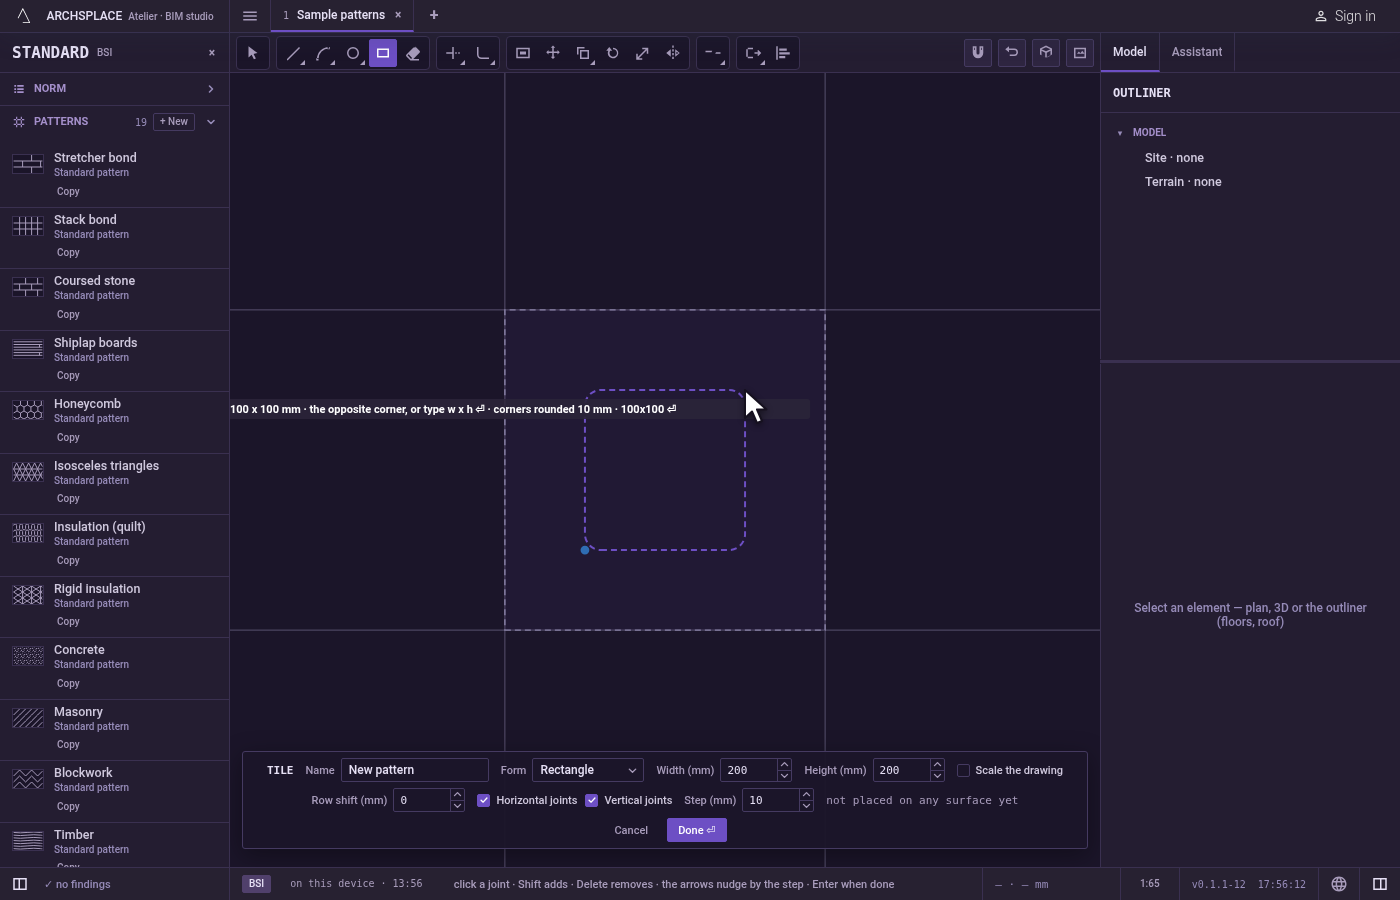
Task: Collapse the MODEL tree node
Action: [x=1120, y=133]
